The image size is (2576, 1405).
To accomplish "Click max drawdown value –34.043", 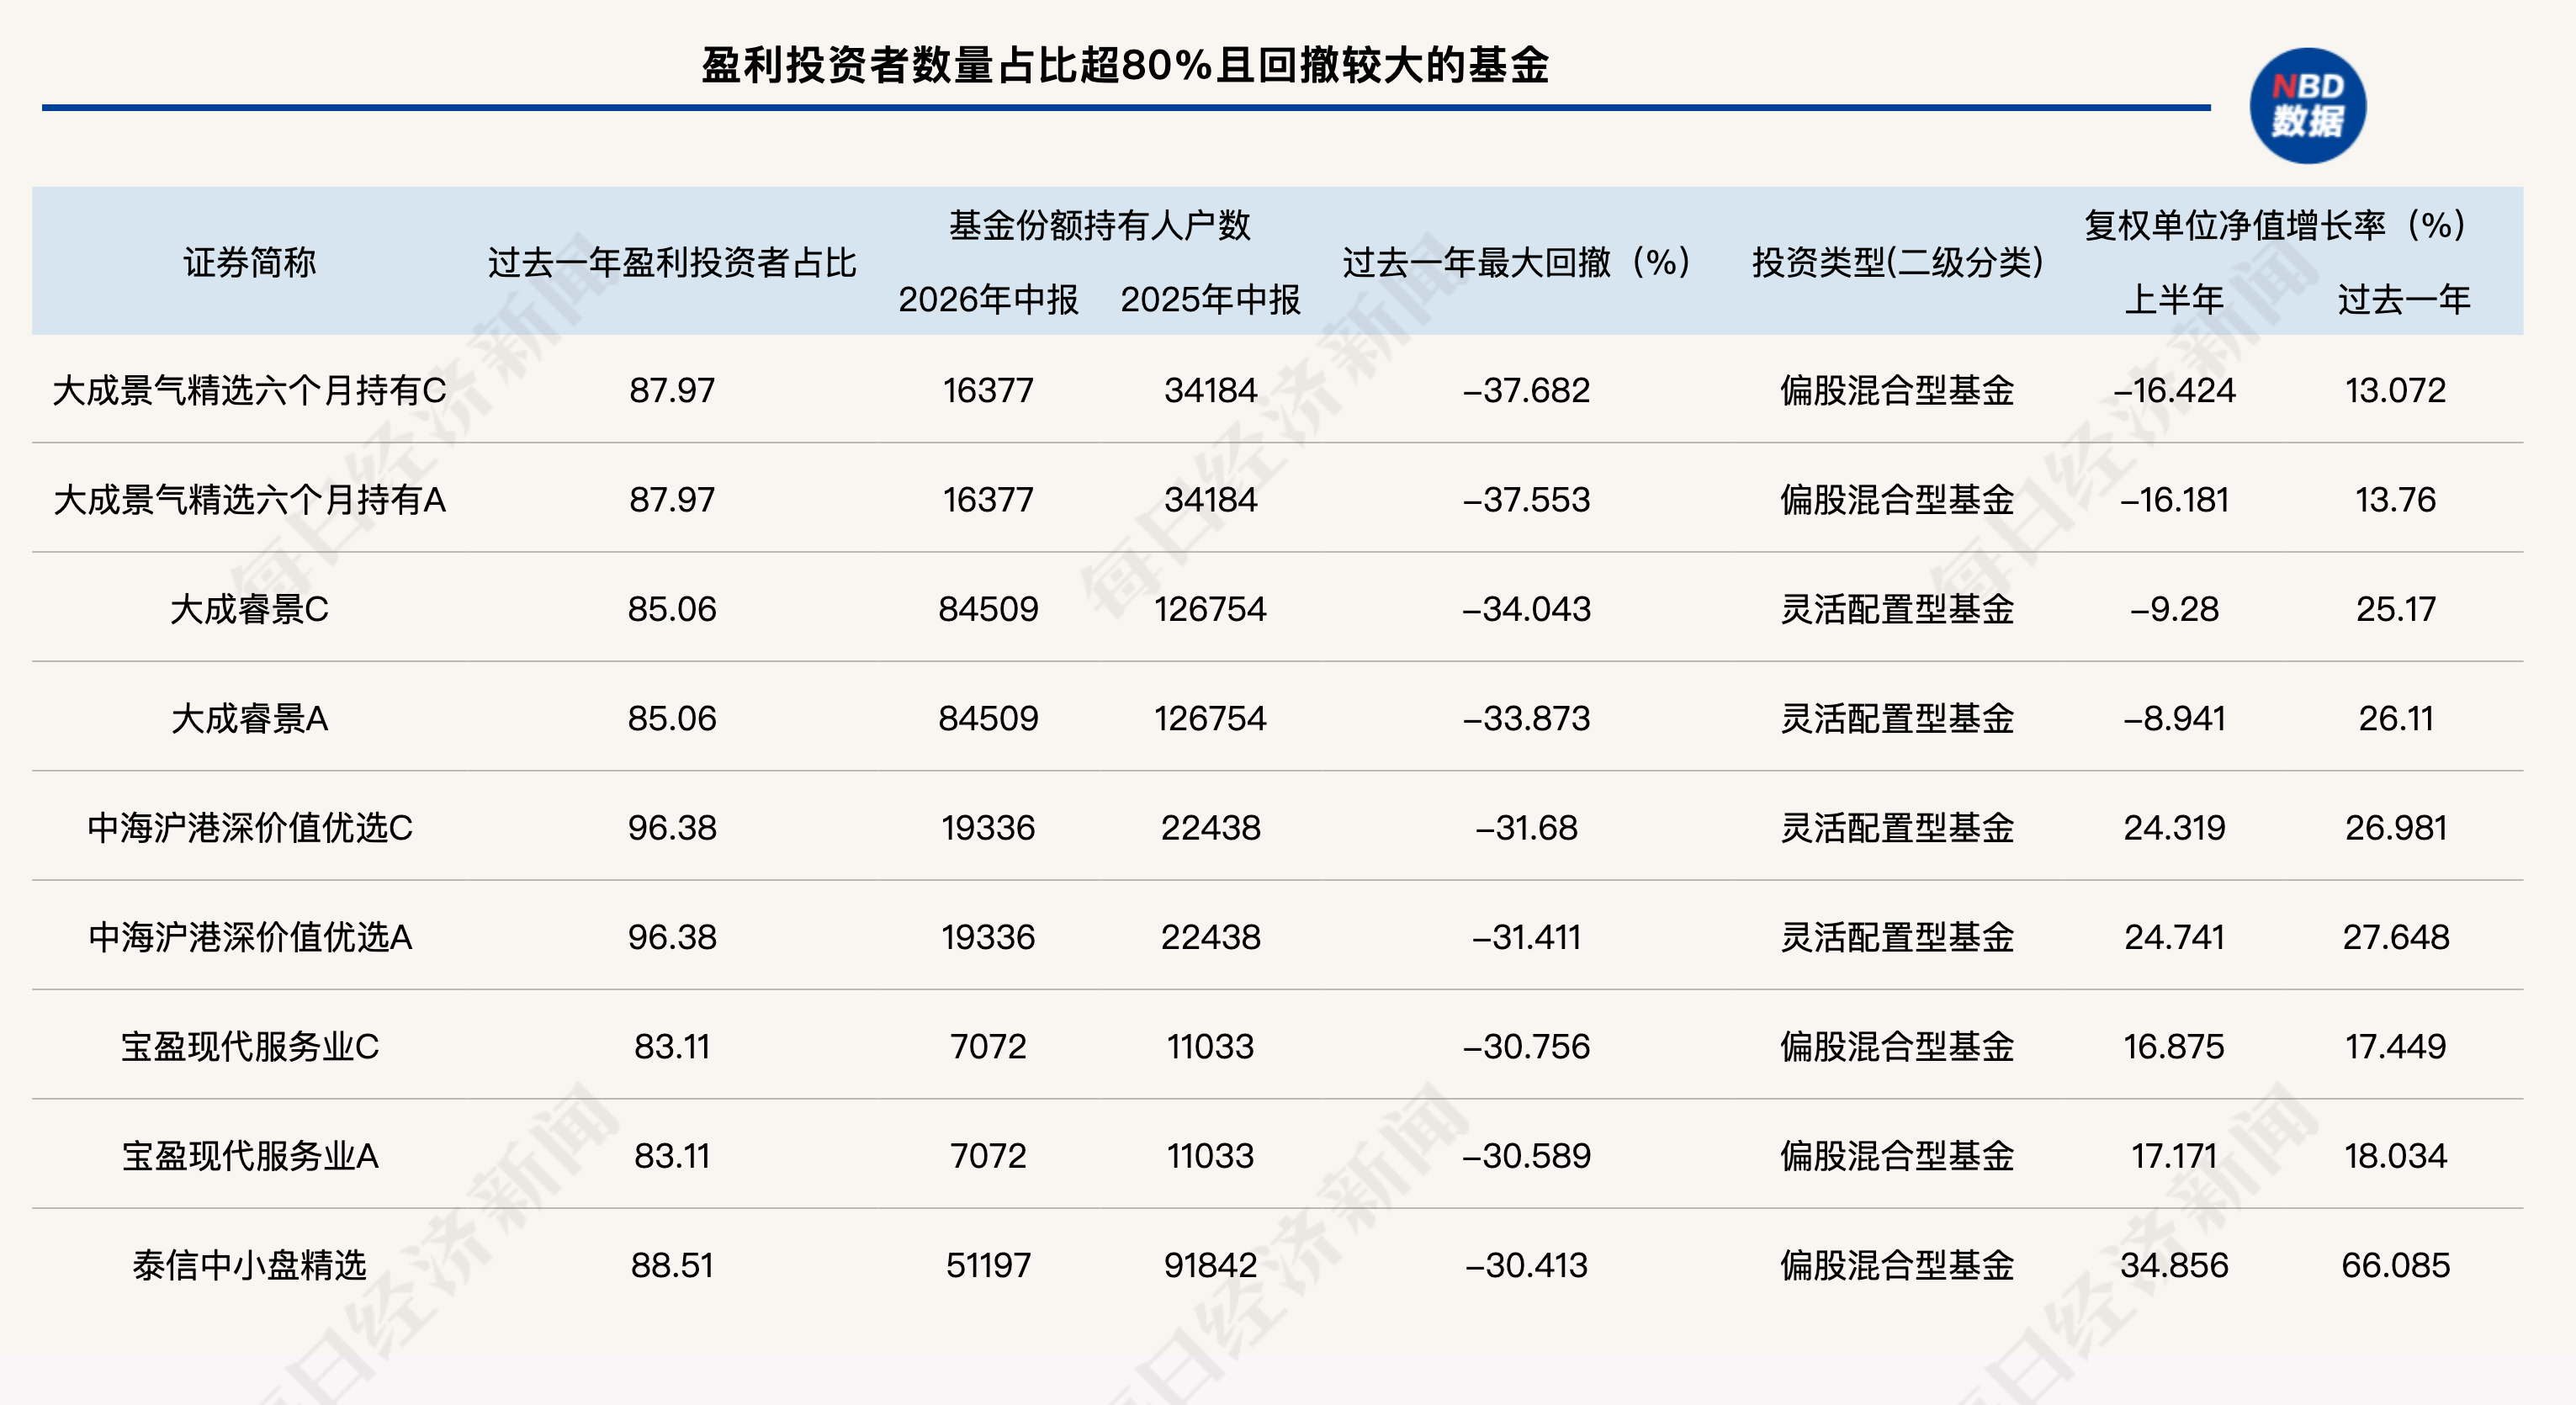I will click(1526, 609).
